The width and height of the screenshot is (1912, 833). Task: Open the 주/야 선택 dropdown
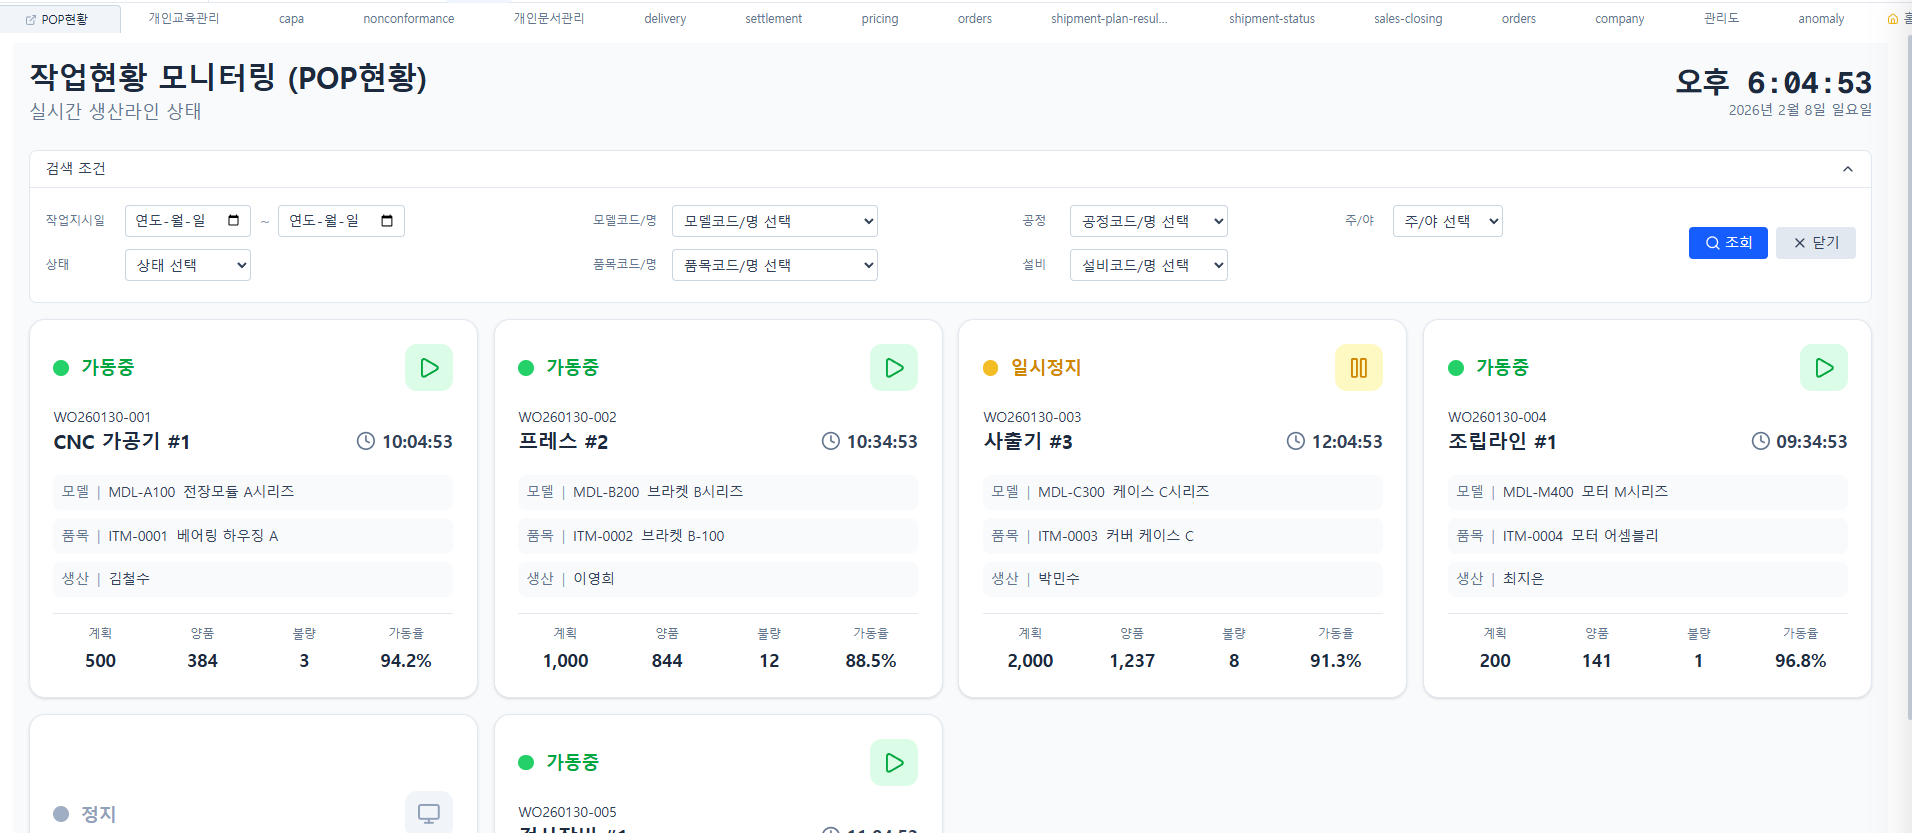[1447, 221]
